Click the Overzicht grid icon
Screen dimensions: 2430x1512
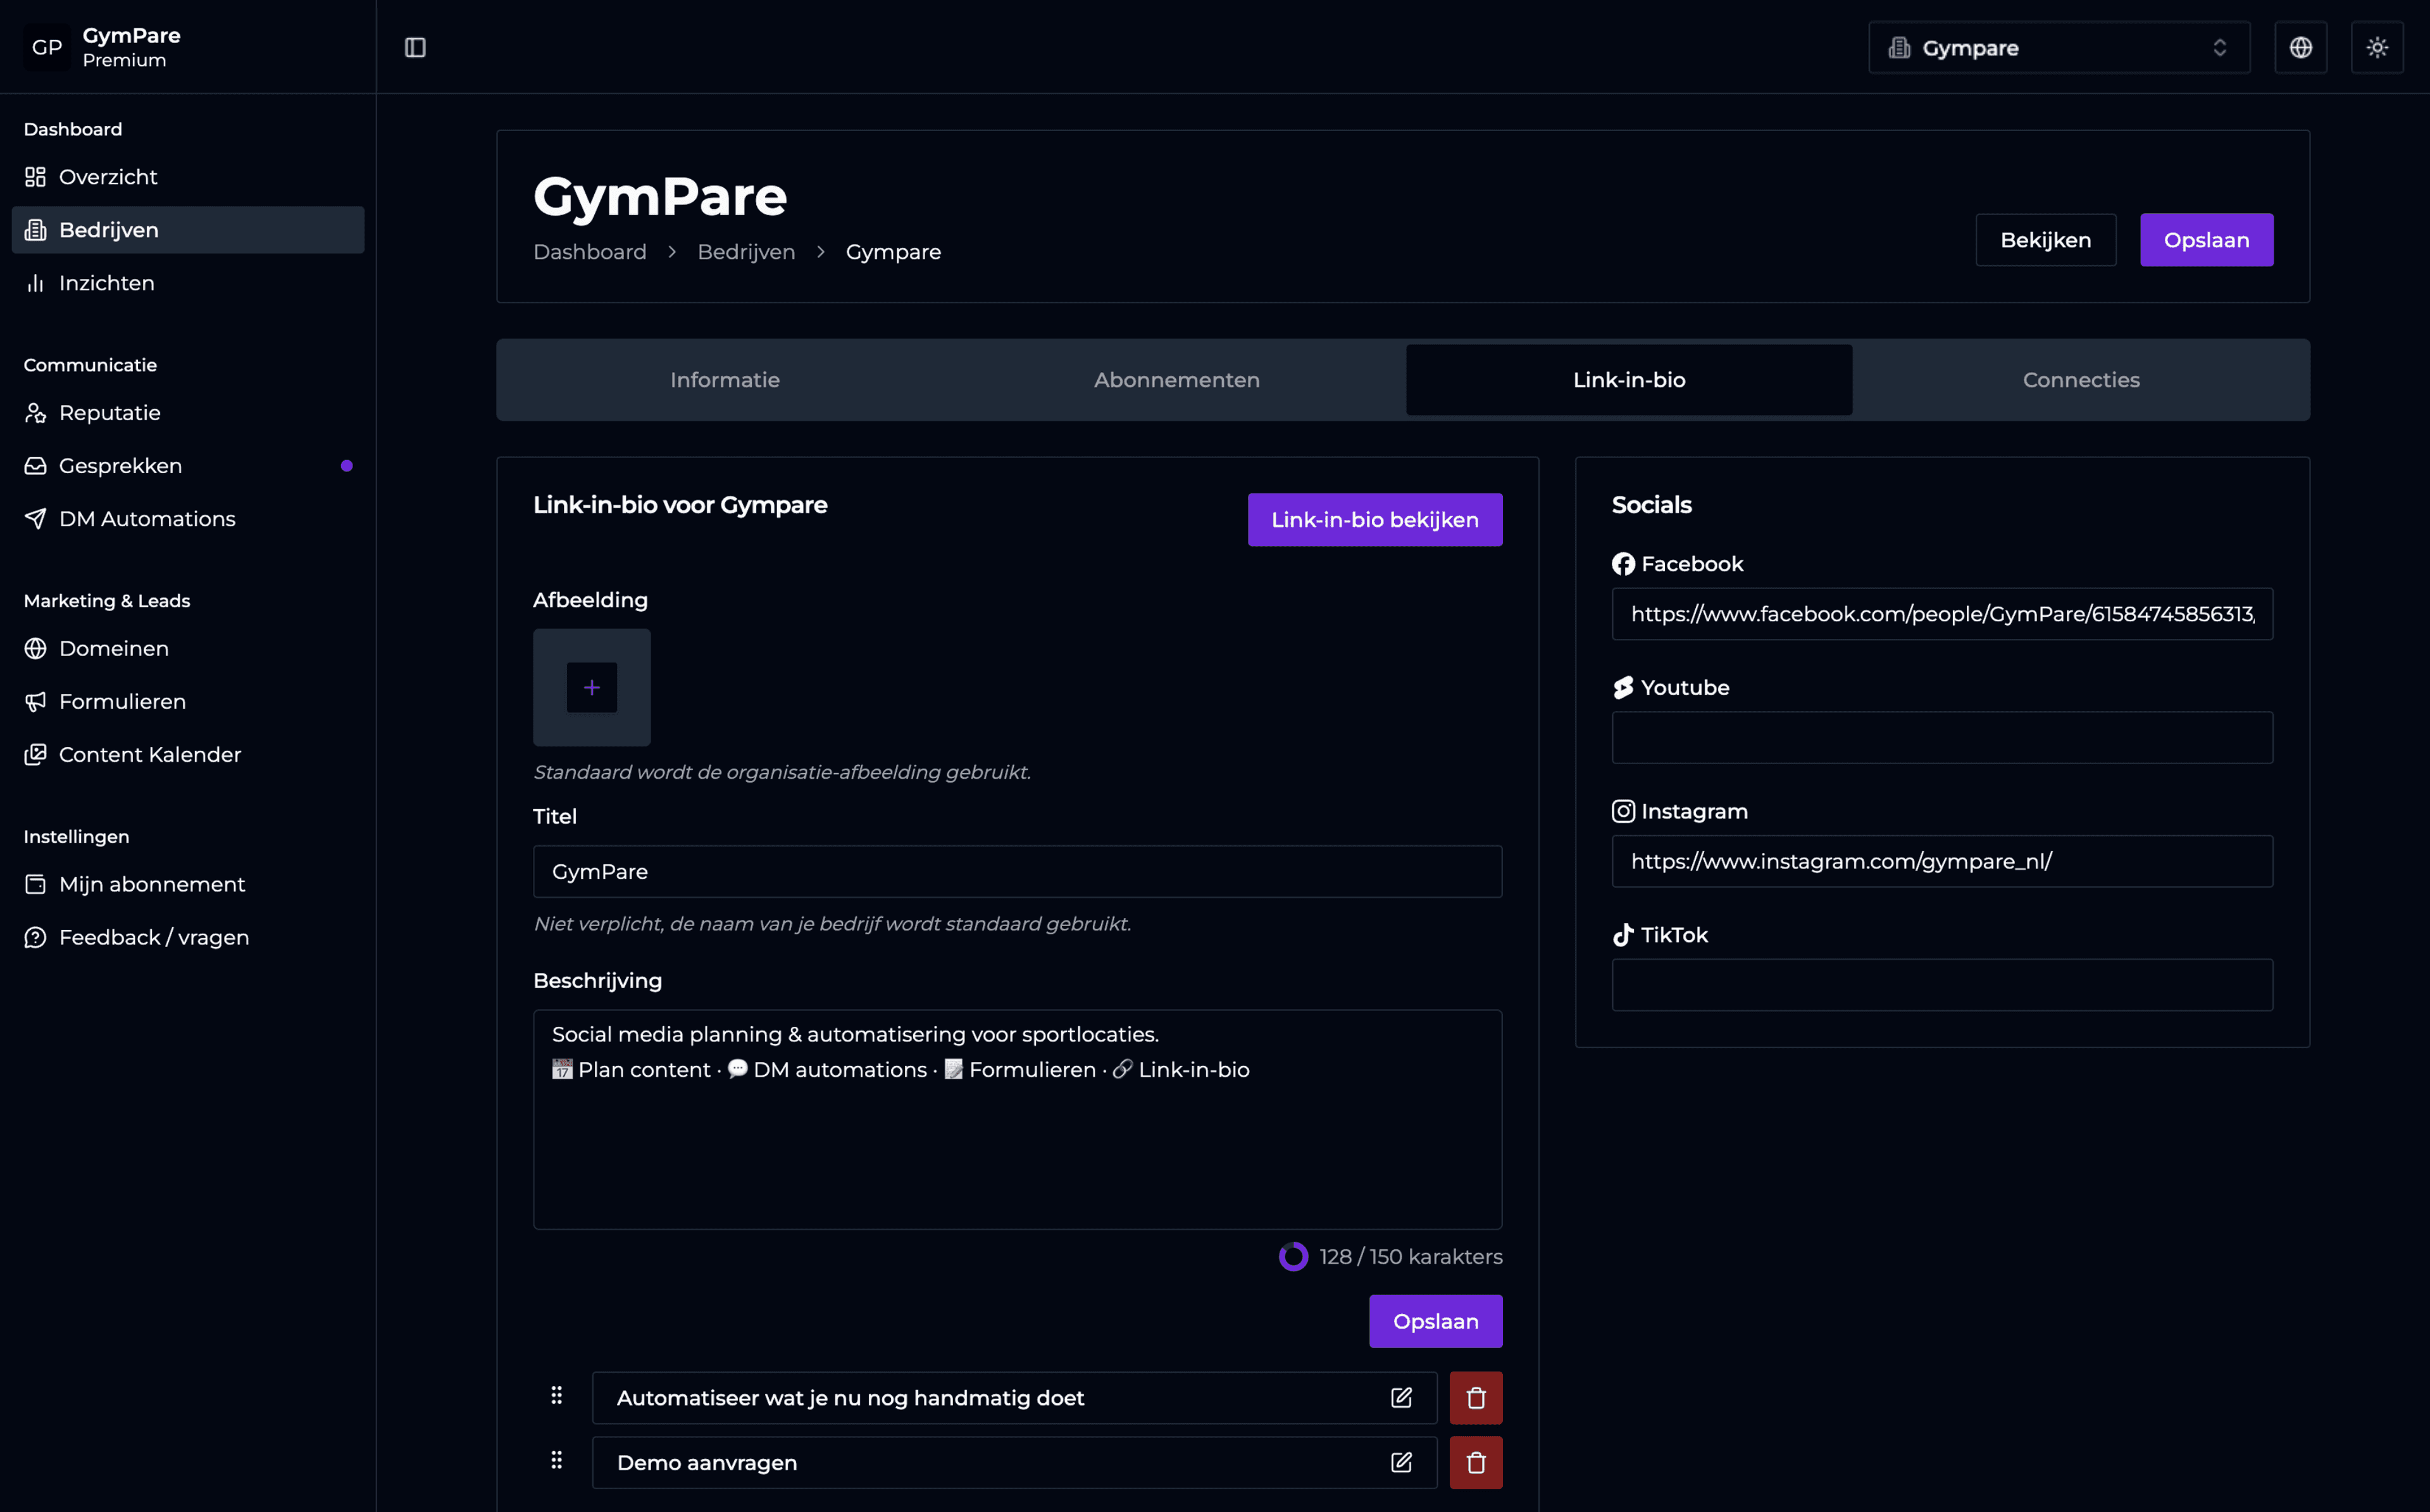click(x=35, y=177)
